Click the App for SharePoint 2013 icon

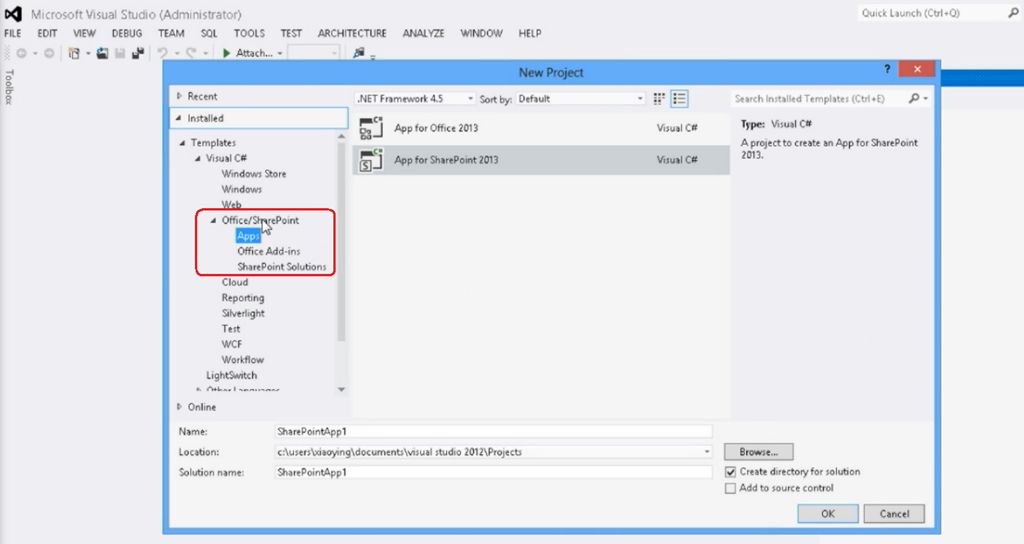pyautogui.click(x=371, y=160)
